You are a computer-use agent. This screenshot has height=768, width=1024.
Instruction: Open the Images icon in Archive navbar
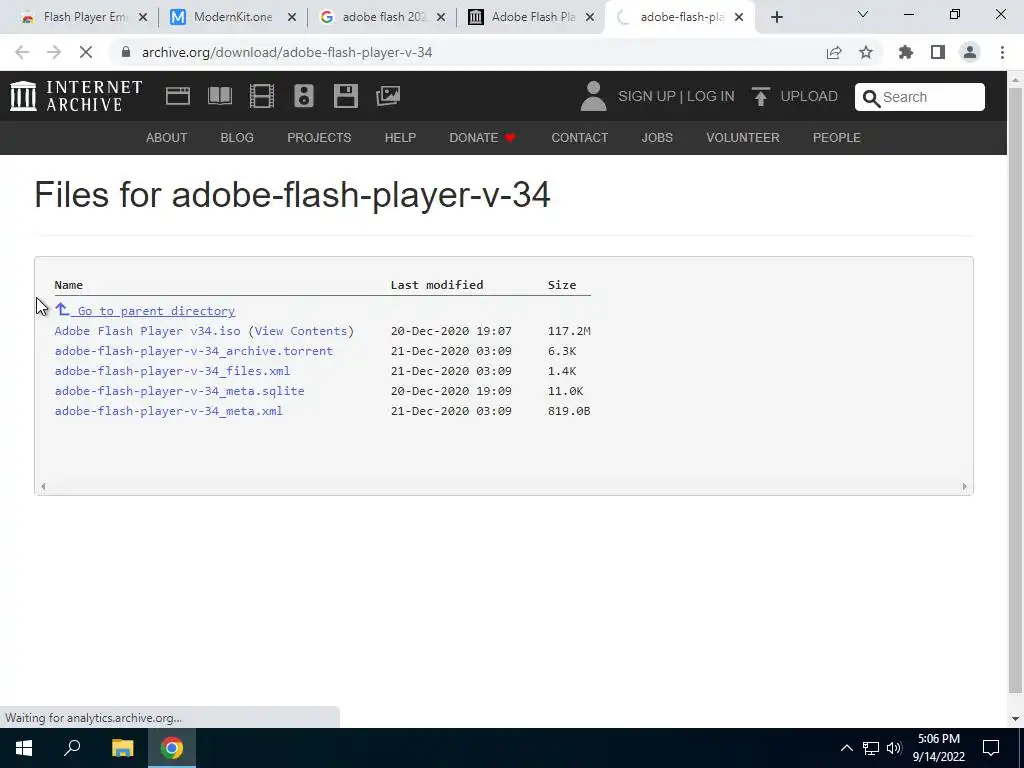pos(388,96)
